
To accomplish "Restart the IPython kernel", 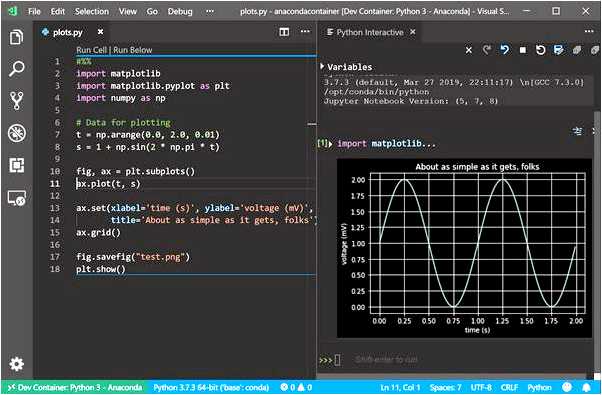I will pyautogui.click(x=540, y=50).
